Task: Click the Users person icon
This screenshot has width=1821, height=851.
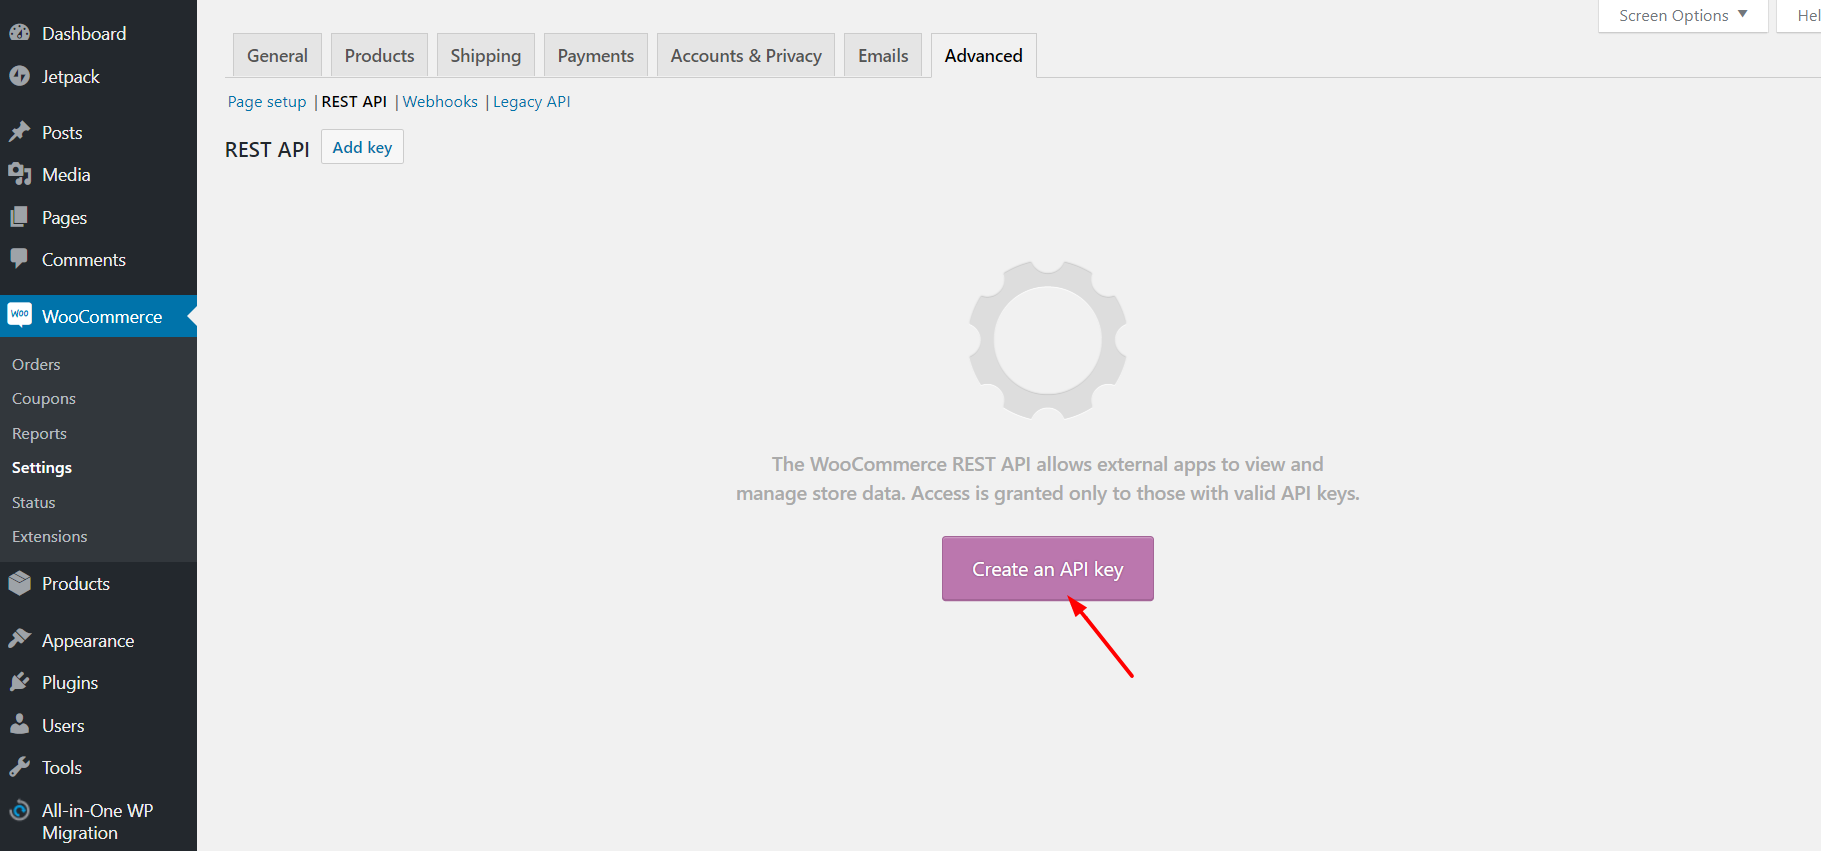Action: 20,724
